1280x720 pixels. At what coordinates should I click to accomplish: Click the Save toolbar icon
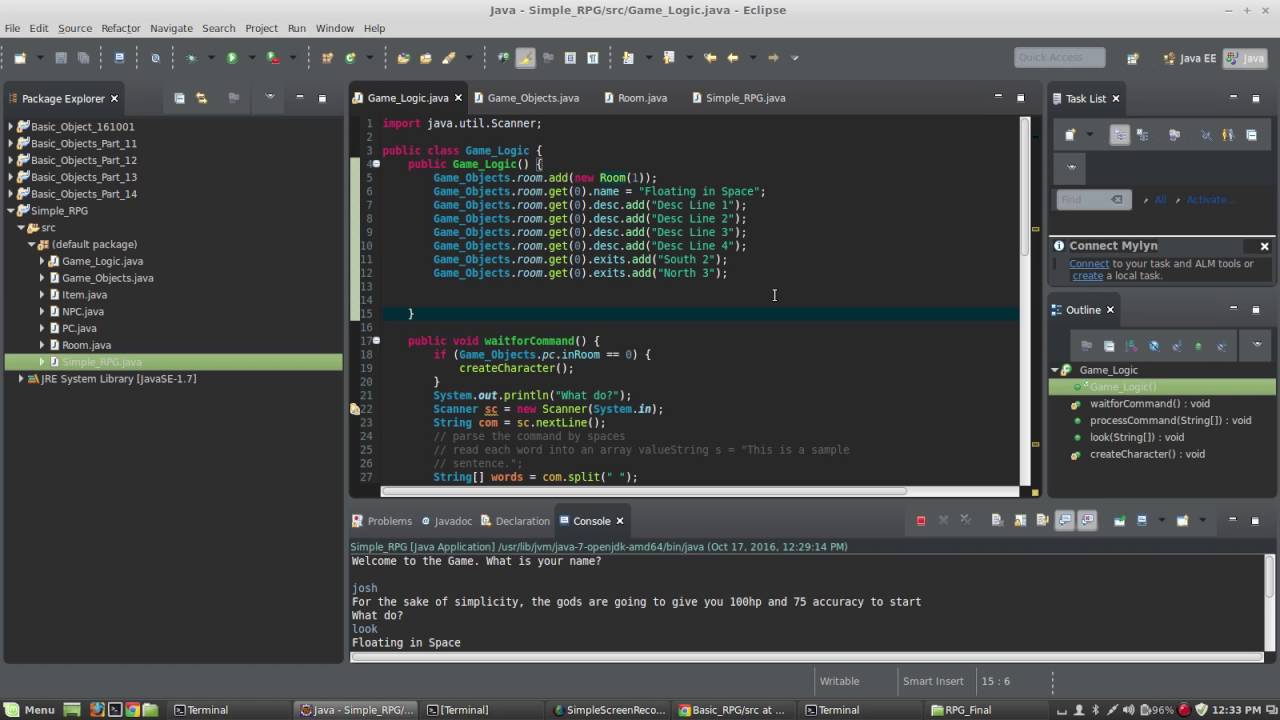tap(60, 58)
